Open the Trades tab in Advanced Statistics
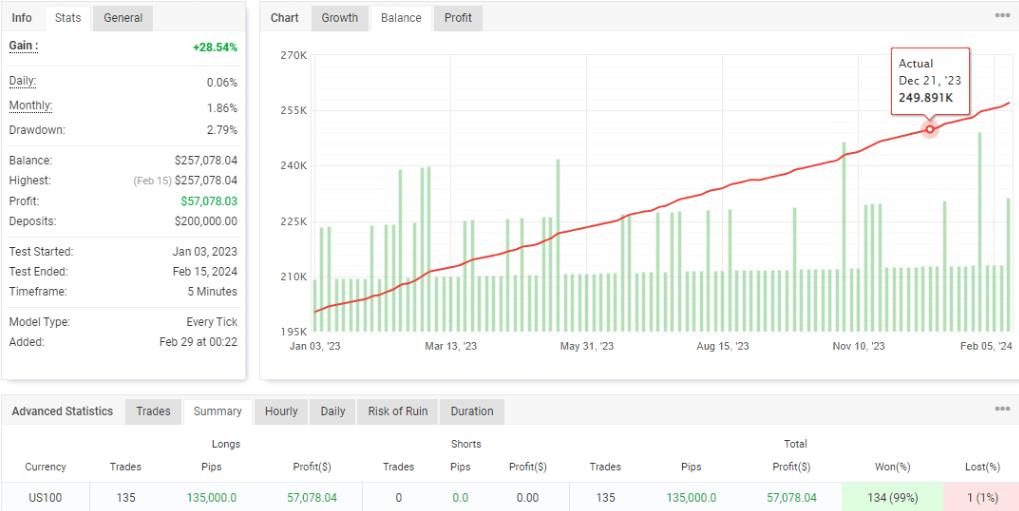Screen dimensions: 1019x511 click(x=153, y=411)
